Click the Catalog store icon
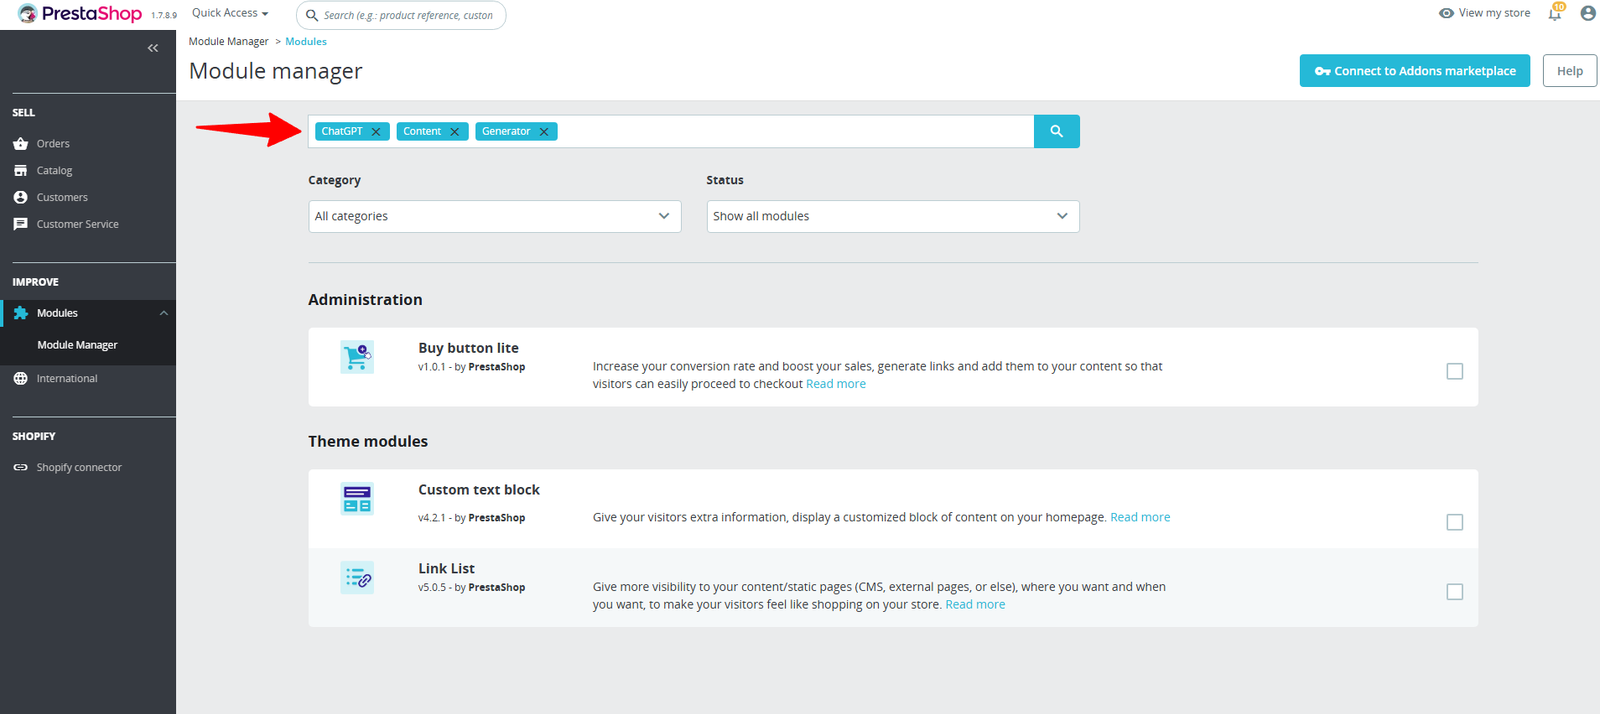This screenshot has width=1600, height=714. 20,170
